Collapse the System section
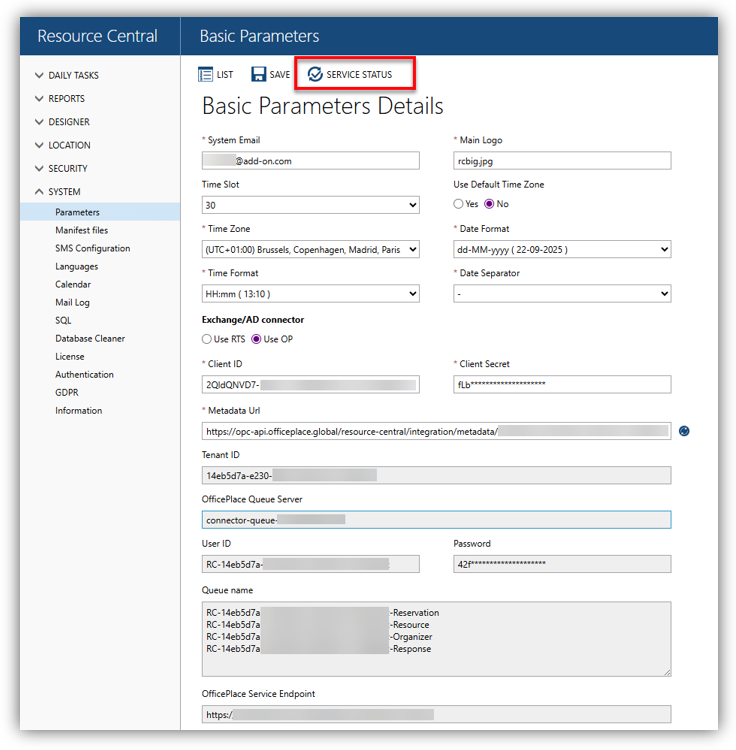 pos(57,192)
